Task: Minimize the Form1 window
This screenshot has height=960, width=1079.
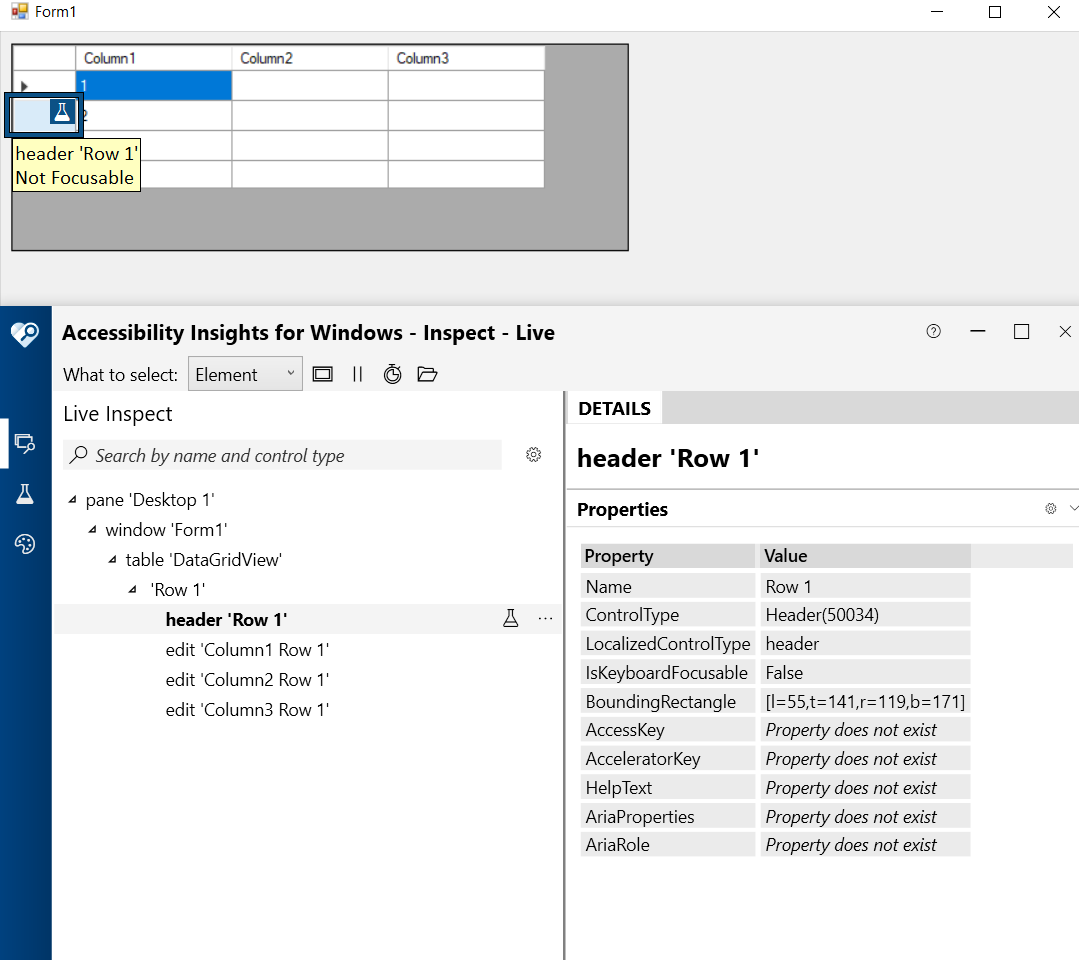Action: click(937, 12)
